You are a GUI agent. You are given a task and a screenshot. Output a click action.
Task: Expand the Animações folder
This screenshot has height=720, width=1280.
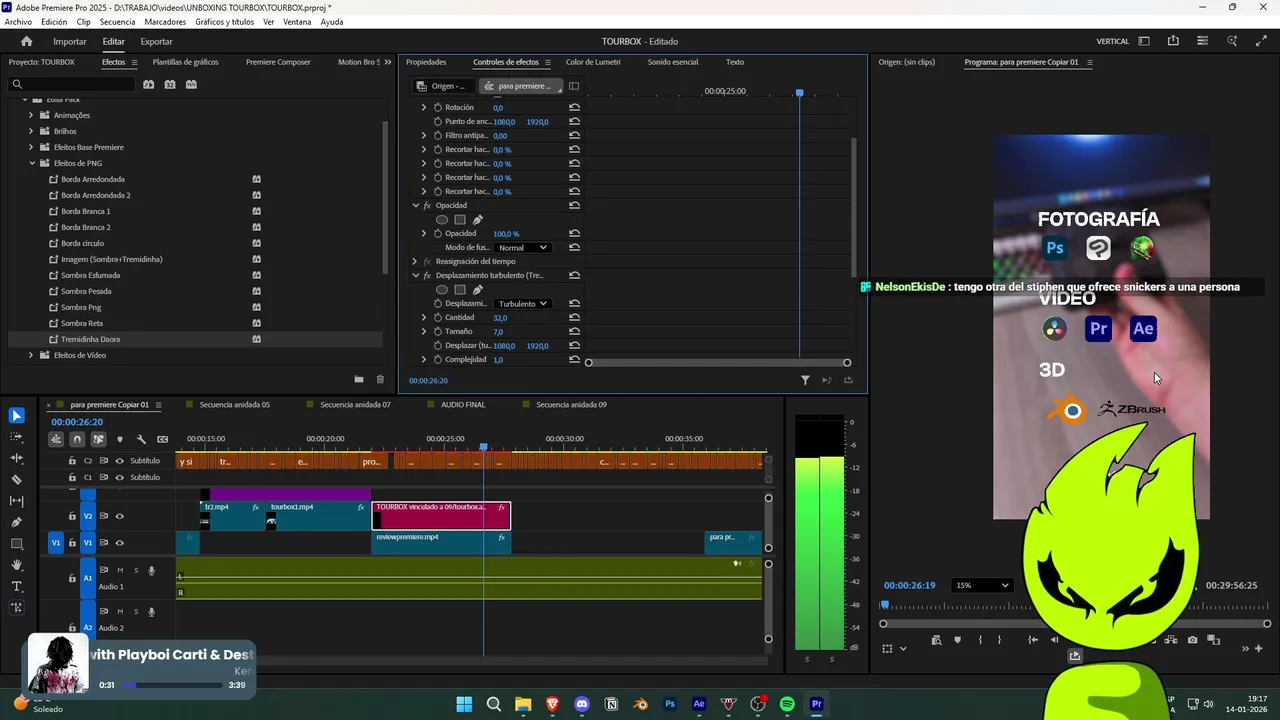point(31,115)
